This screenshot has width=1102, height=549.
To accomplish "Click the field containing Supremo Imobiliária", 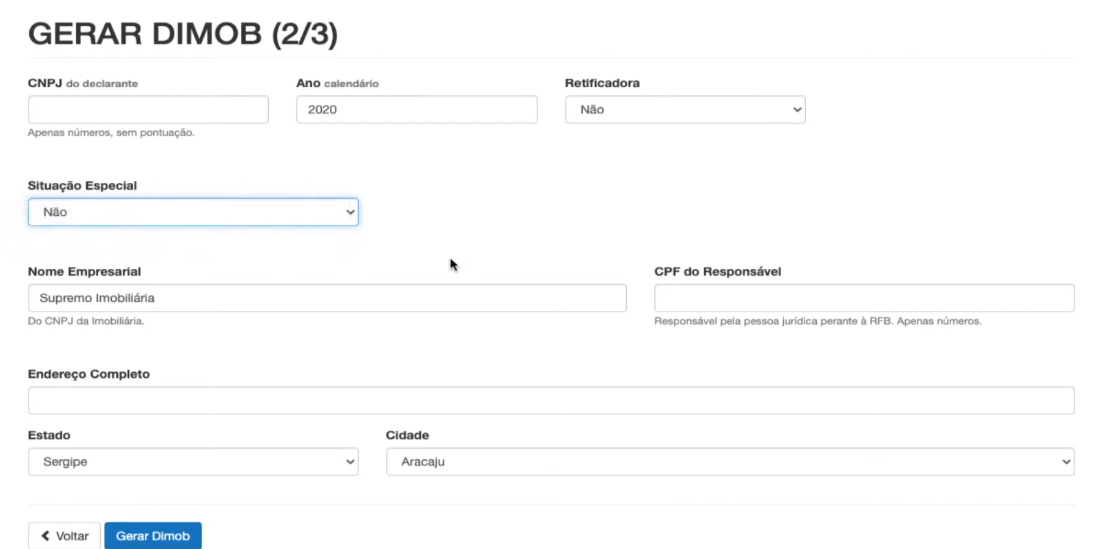I will (x=327, y=298).
